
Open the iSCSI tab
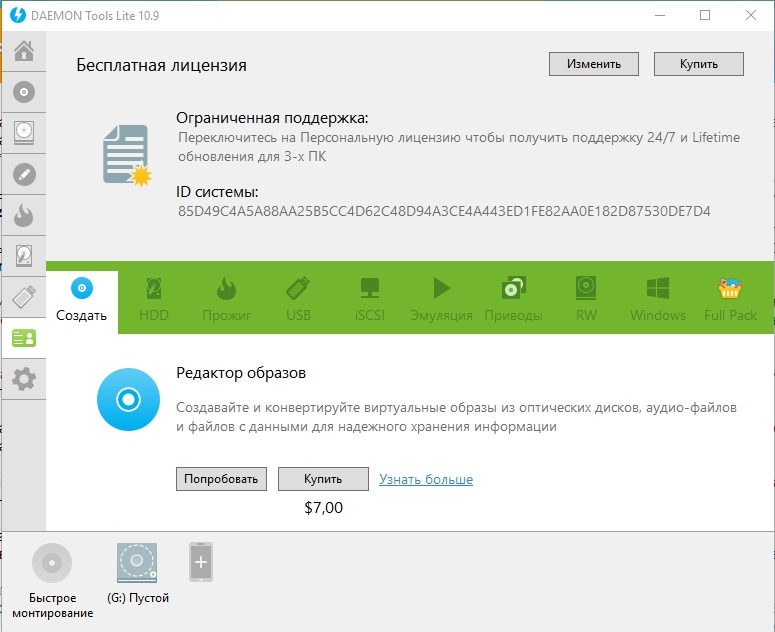click(x=370, y=299)
